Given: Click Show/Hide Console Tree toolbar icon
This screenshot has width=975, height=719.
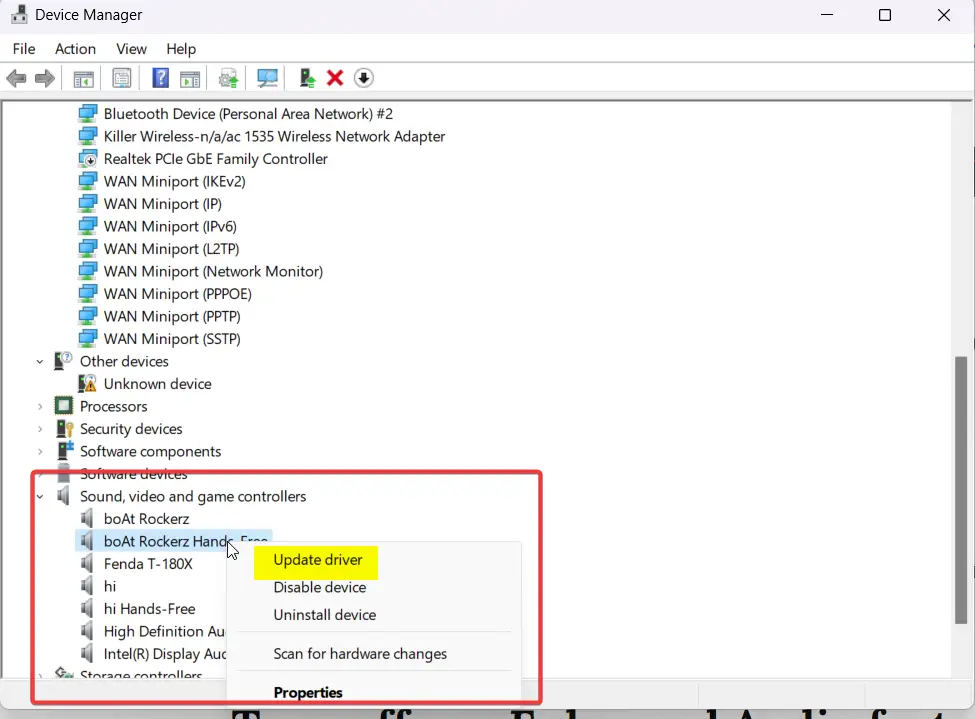Looking at the screenshot, I should pos(83,79).
